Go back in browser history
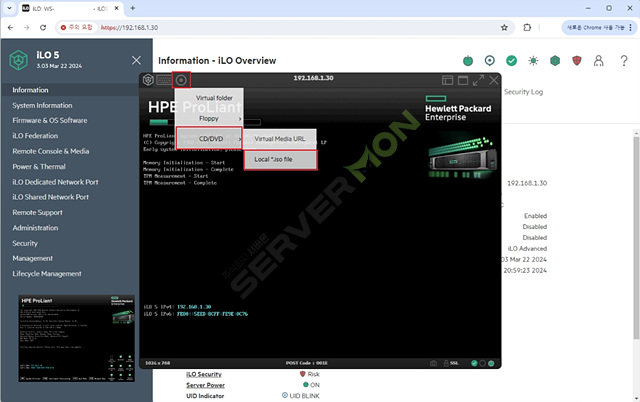 tap(11, 27)
